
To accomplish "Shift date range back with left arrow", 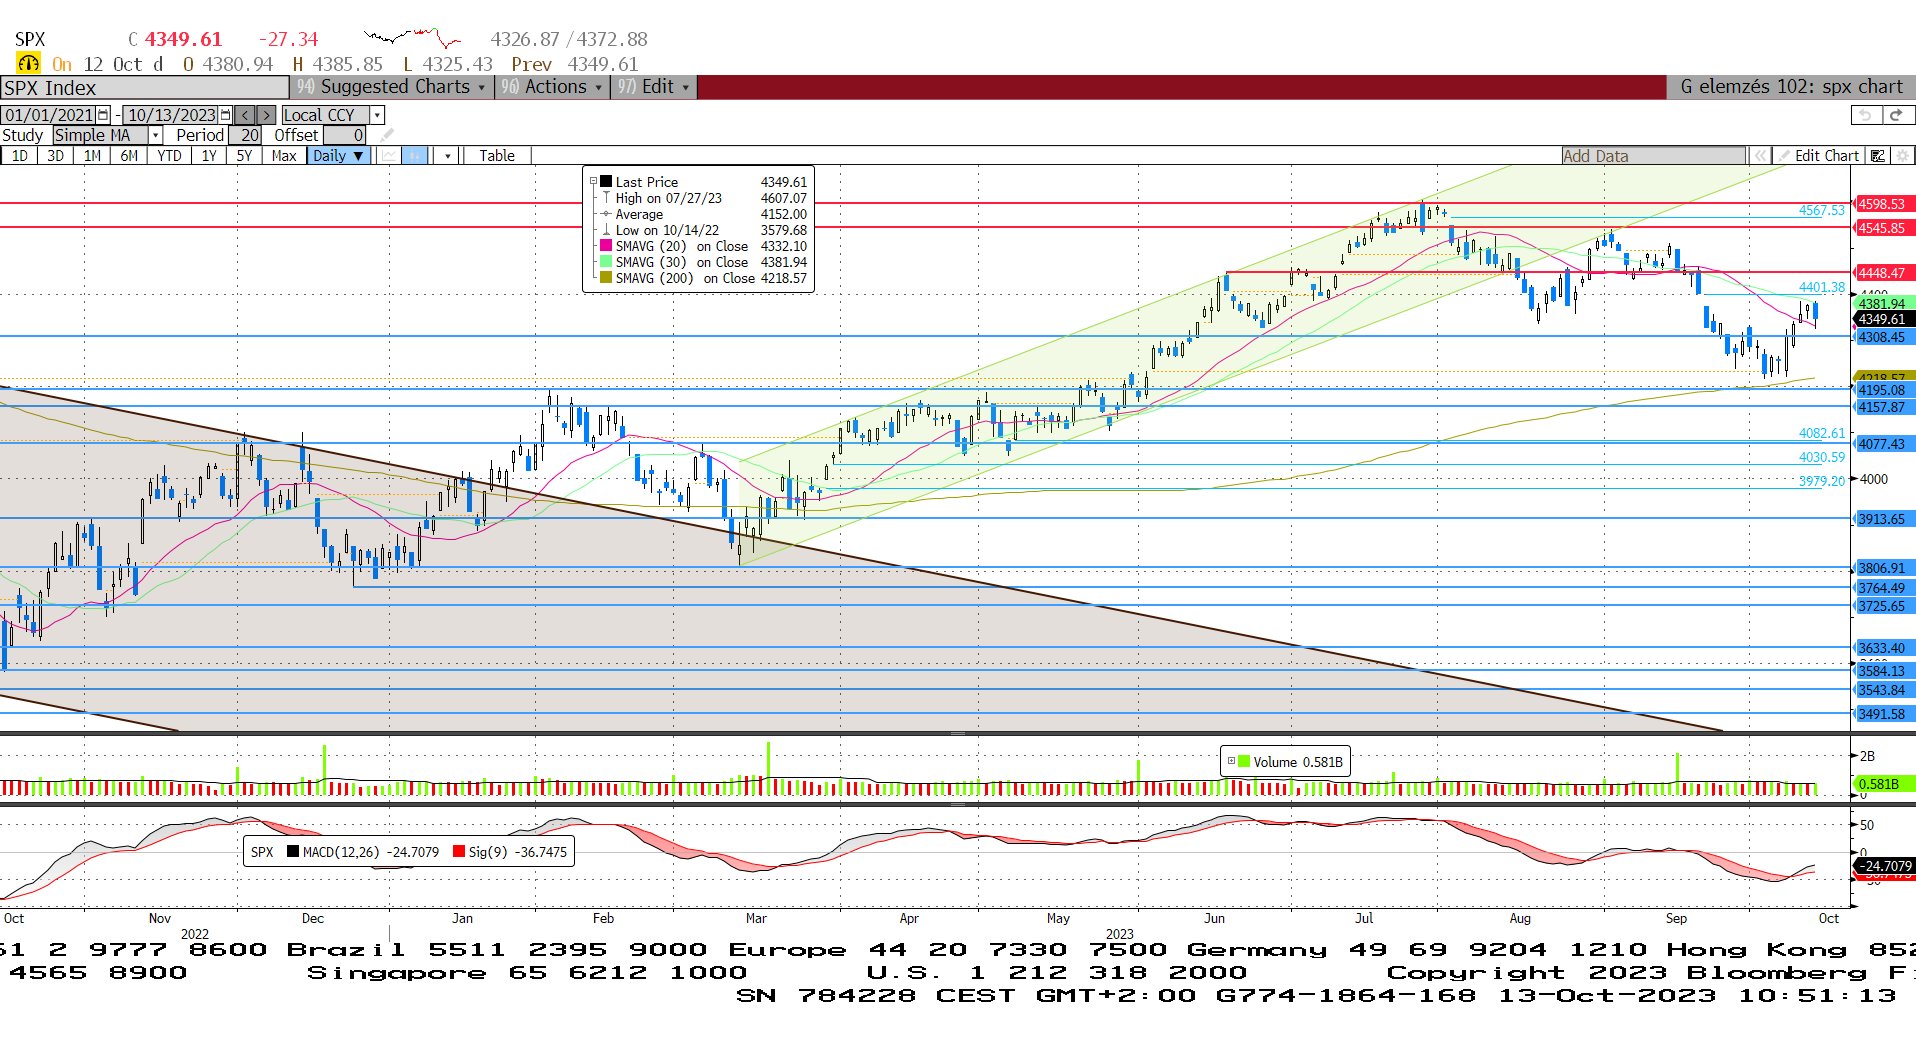I will coord(245,115).
